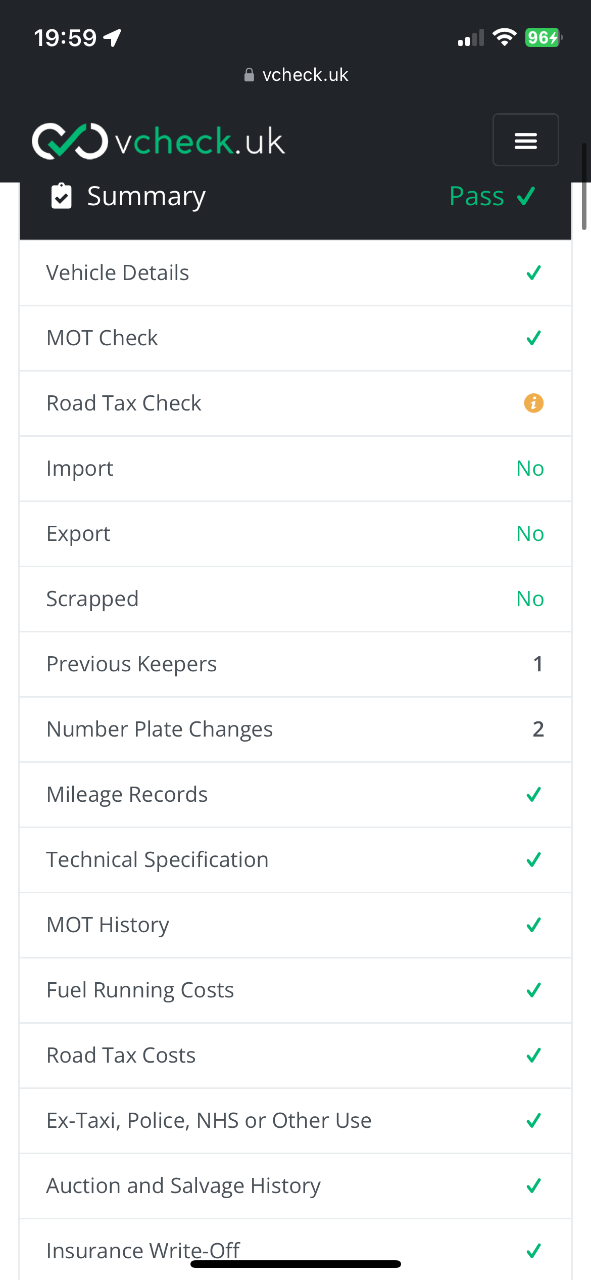Tap the MOT Check green checkmark
The height and width of the screenshot is (1280, 591).
pyautogui.click(x=534, y=338)
